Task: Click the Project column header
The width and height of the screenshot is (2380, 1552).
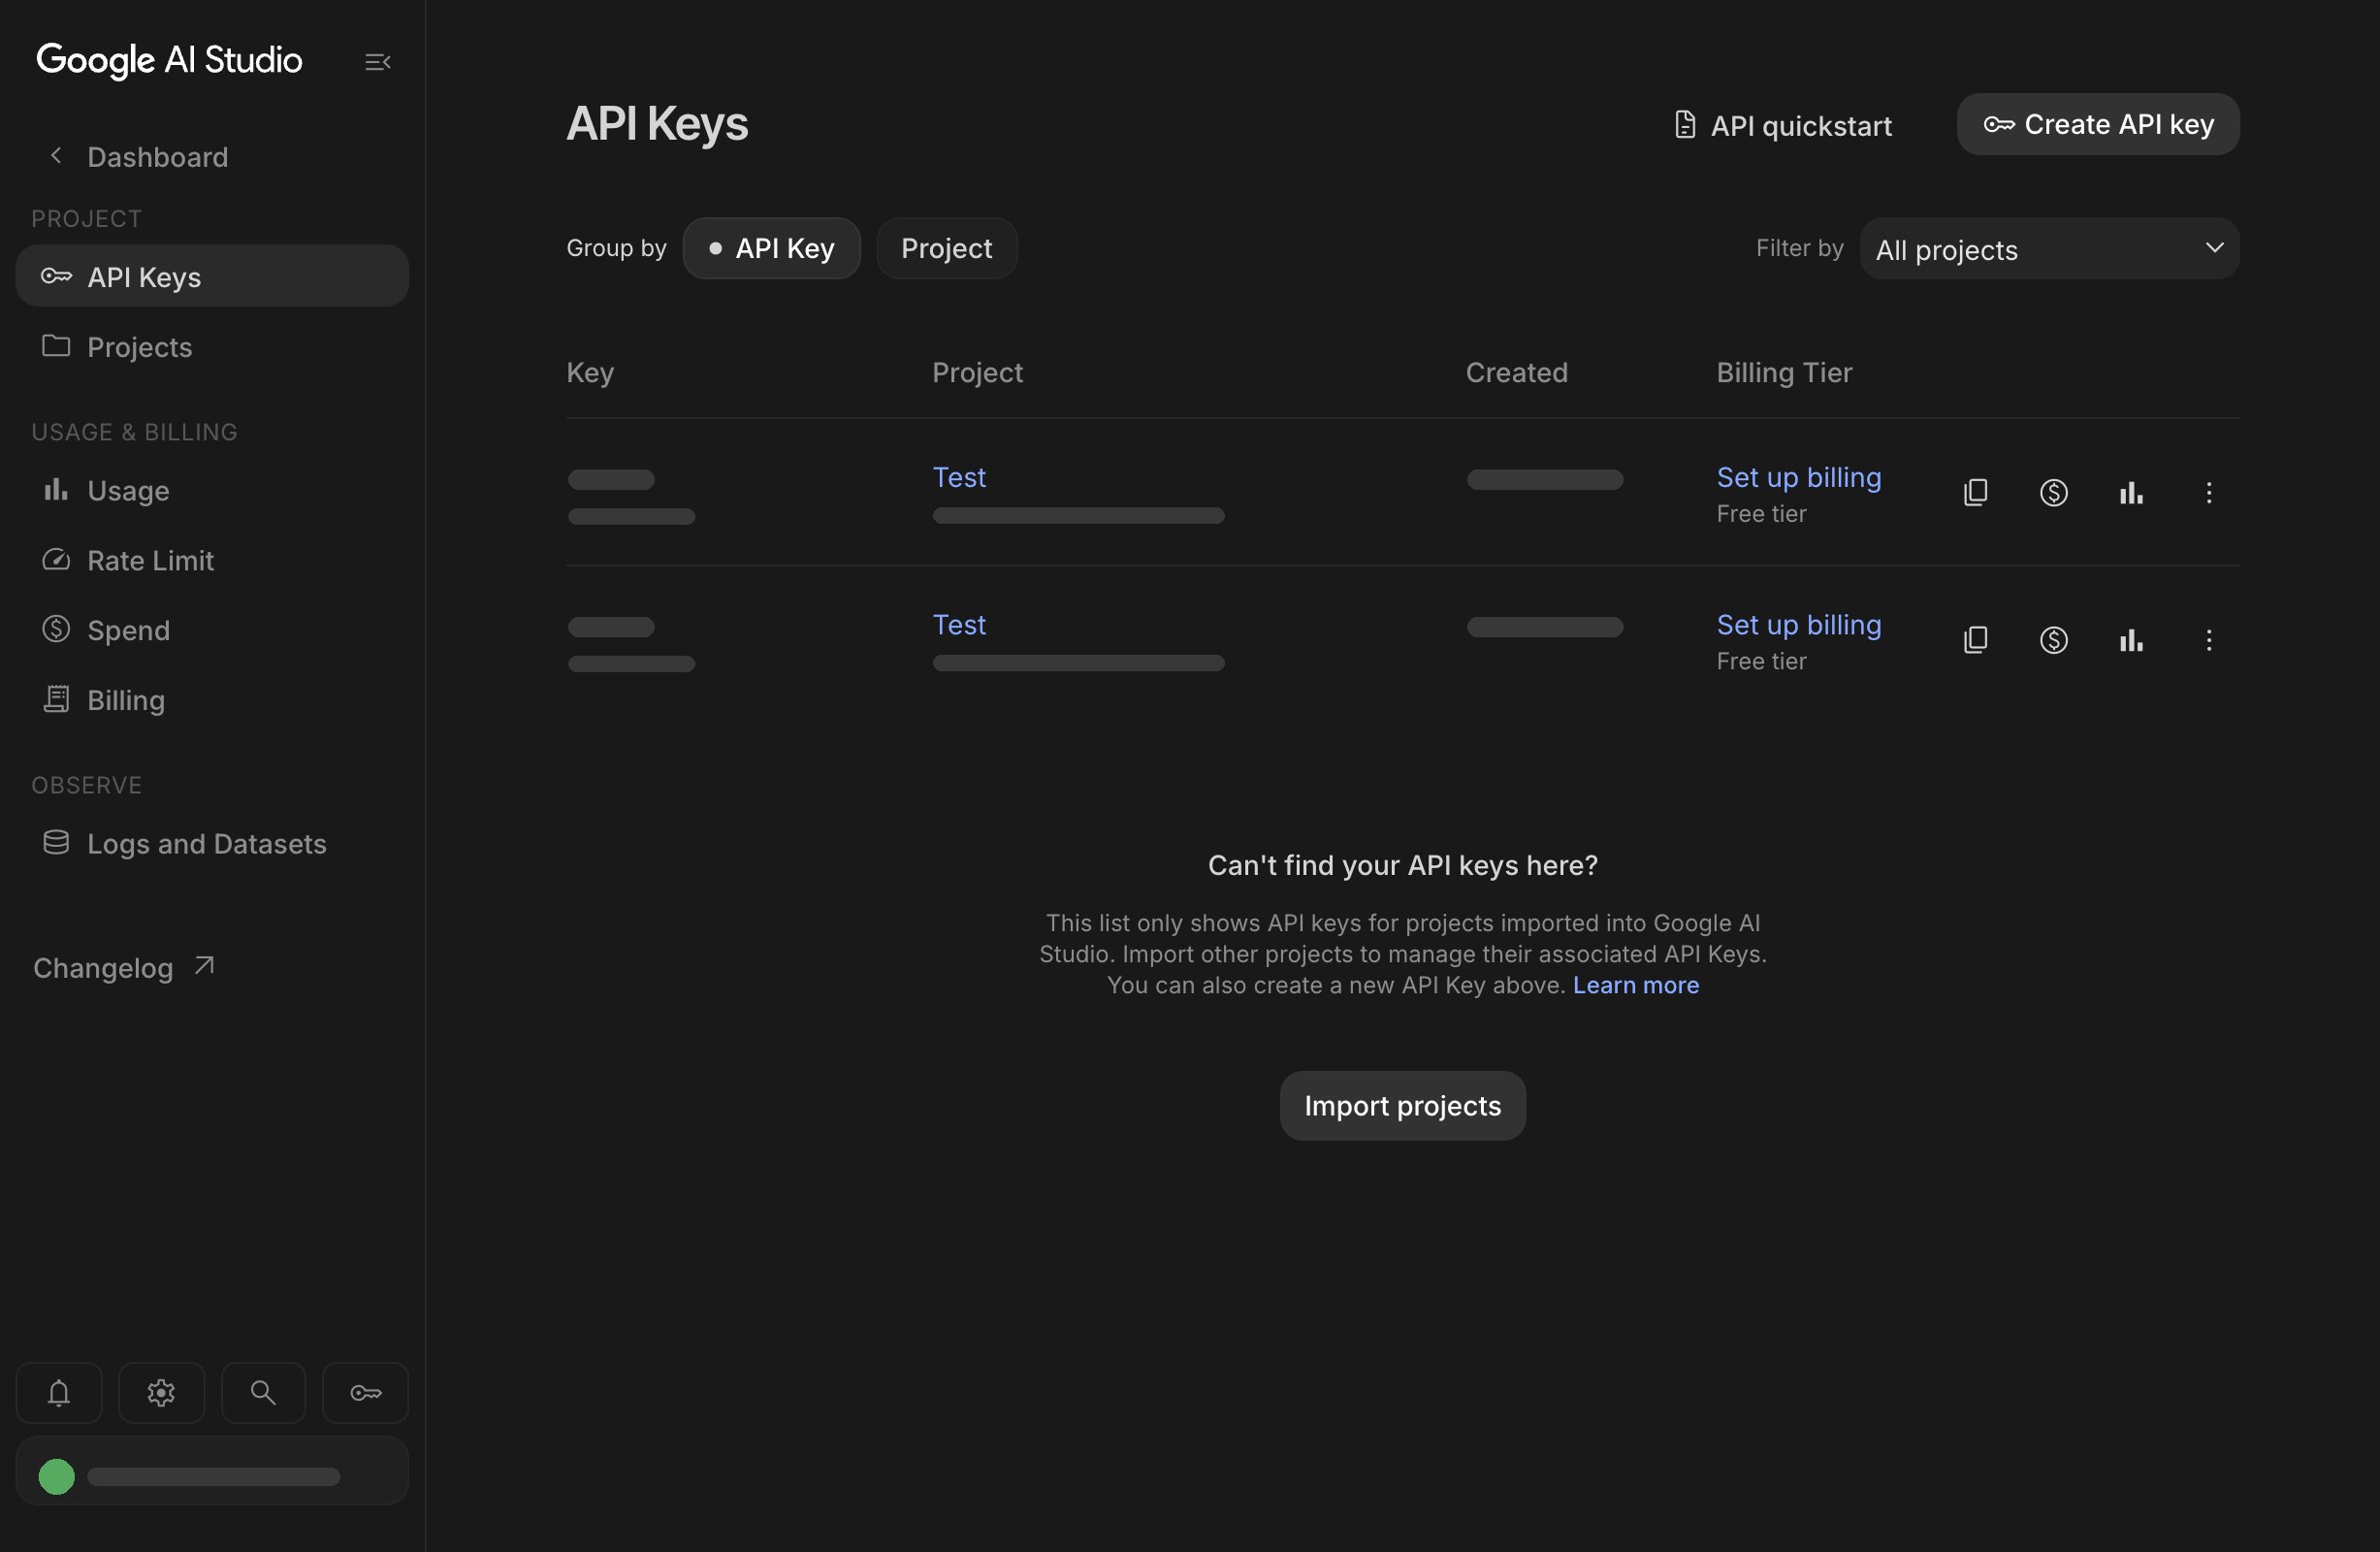Action: pyautogui.click(x=977, y=373)
